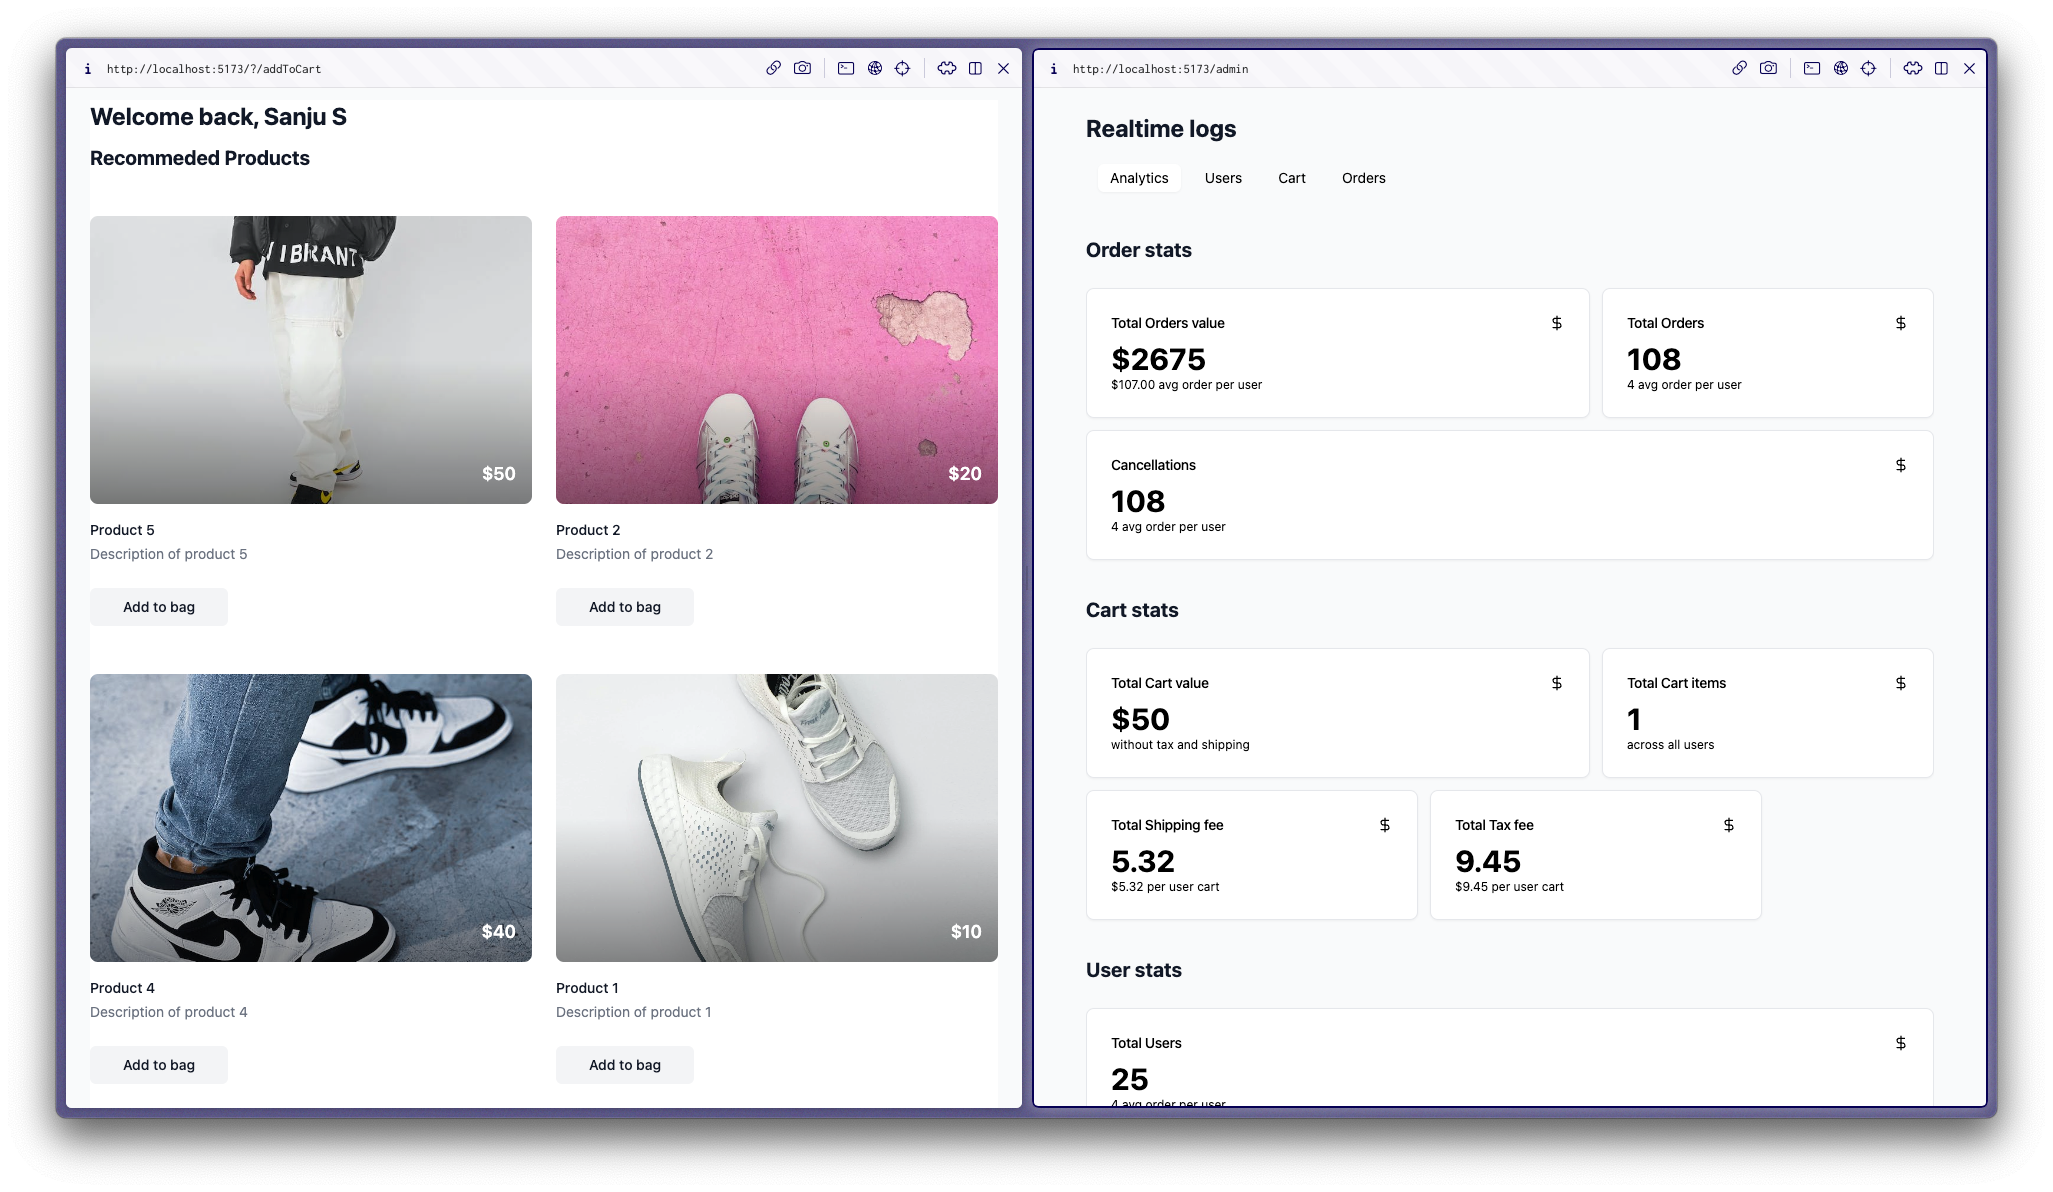This screenshot has width=2053, height=1192.
Task: Click the Total Orders value card
Action: pyautogui.click(x=1337, y=353)
